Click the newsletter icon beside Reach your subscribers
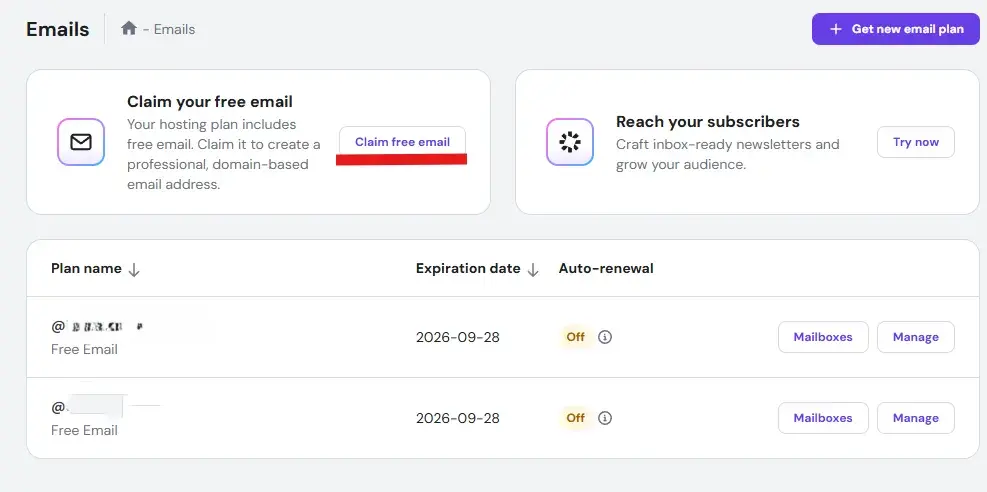 coord(570,142)
